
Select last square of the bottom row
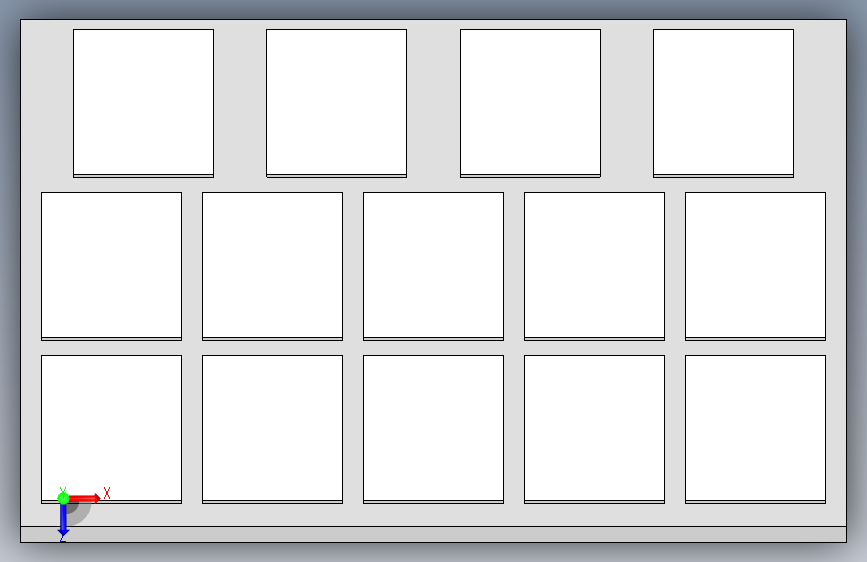(755, 429)
